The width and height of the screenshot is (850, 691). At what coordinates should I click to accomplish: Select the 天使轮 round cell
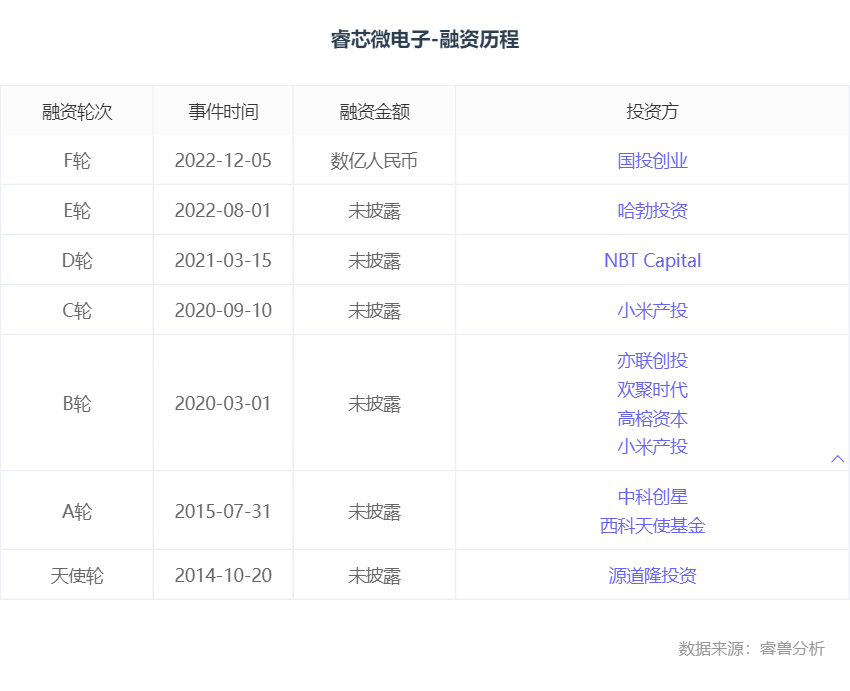77,576
